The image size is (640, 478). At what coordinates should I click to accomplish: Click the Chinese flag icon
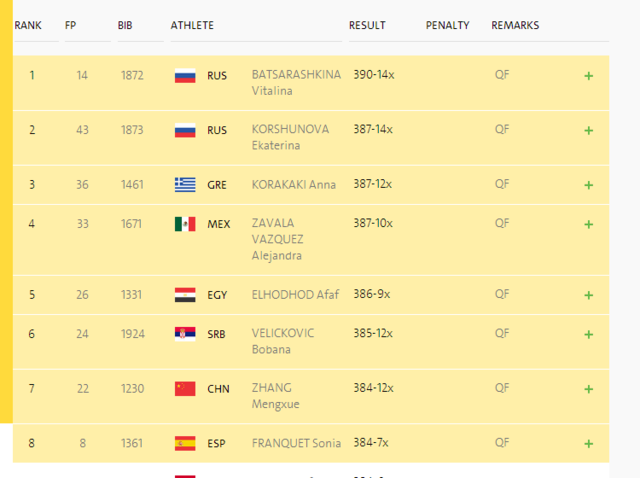click(x=185, y=389)
